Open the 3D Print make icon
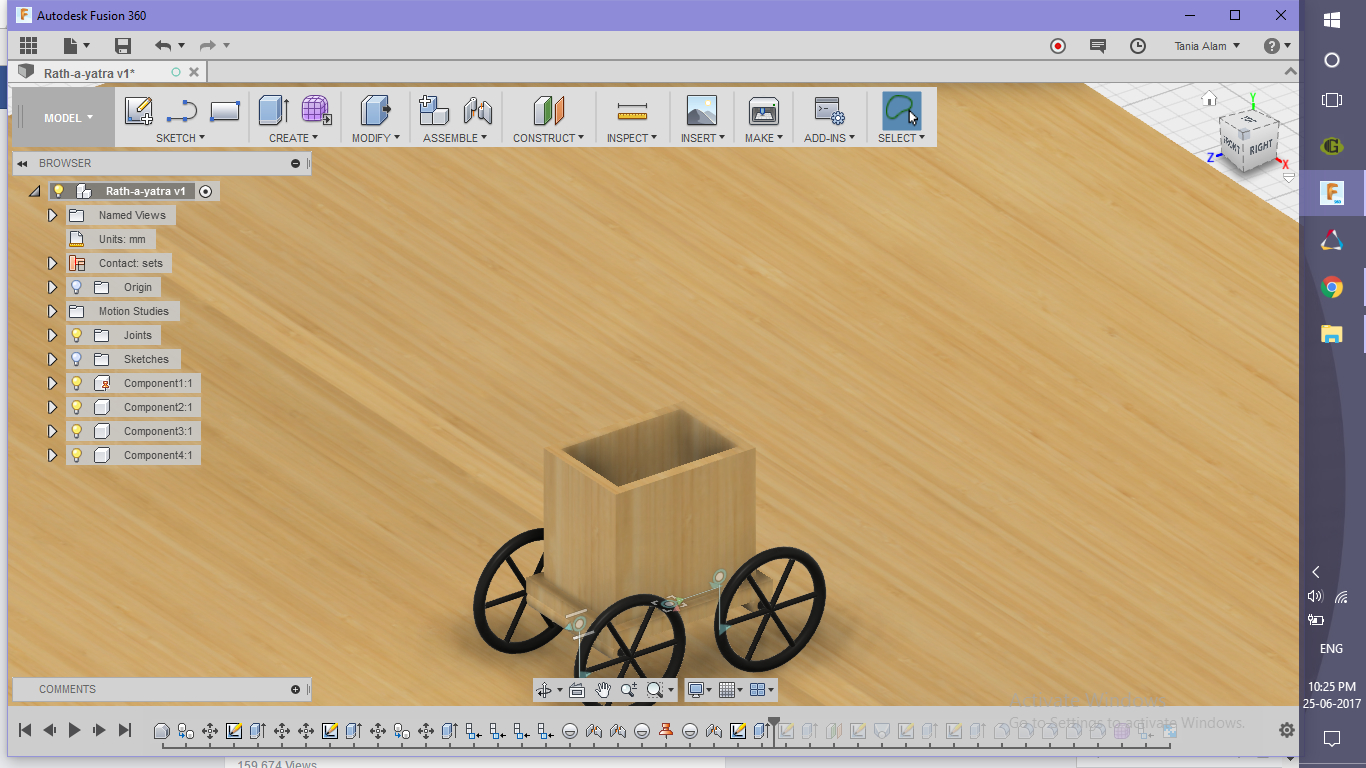Screen dimensions: 1366x768 tap(763, 110)
